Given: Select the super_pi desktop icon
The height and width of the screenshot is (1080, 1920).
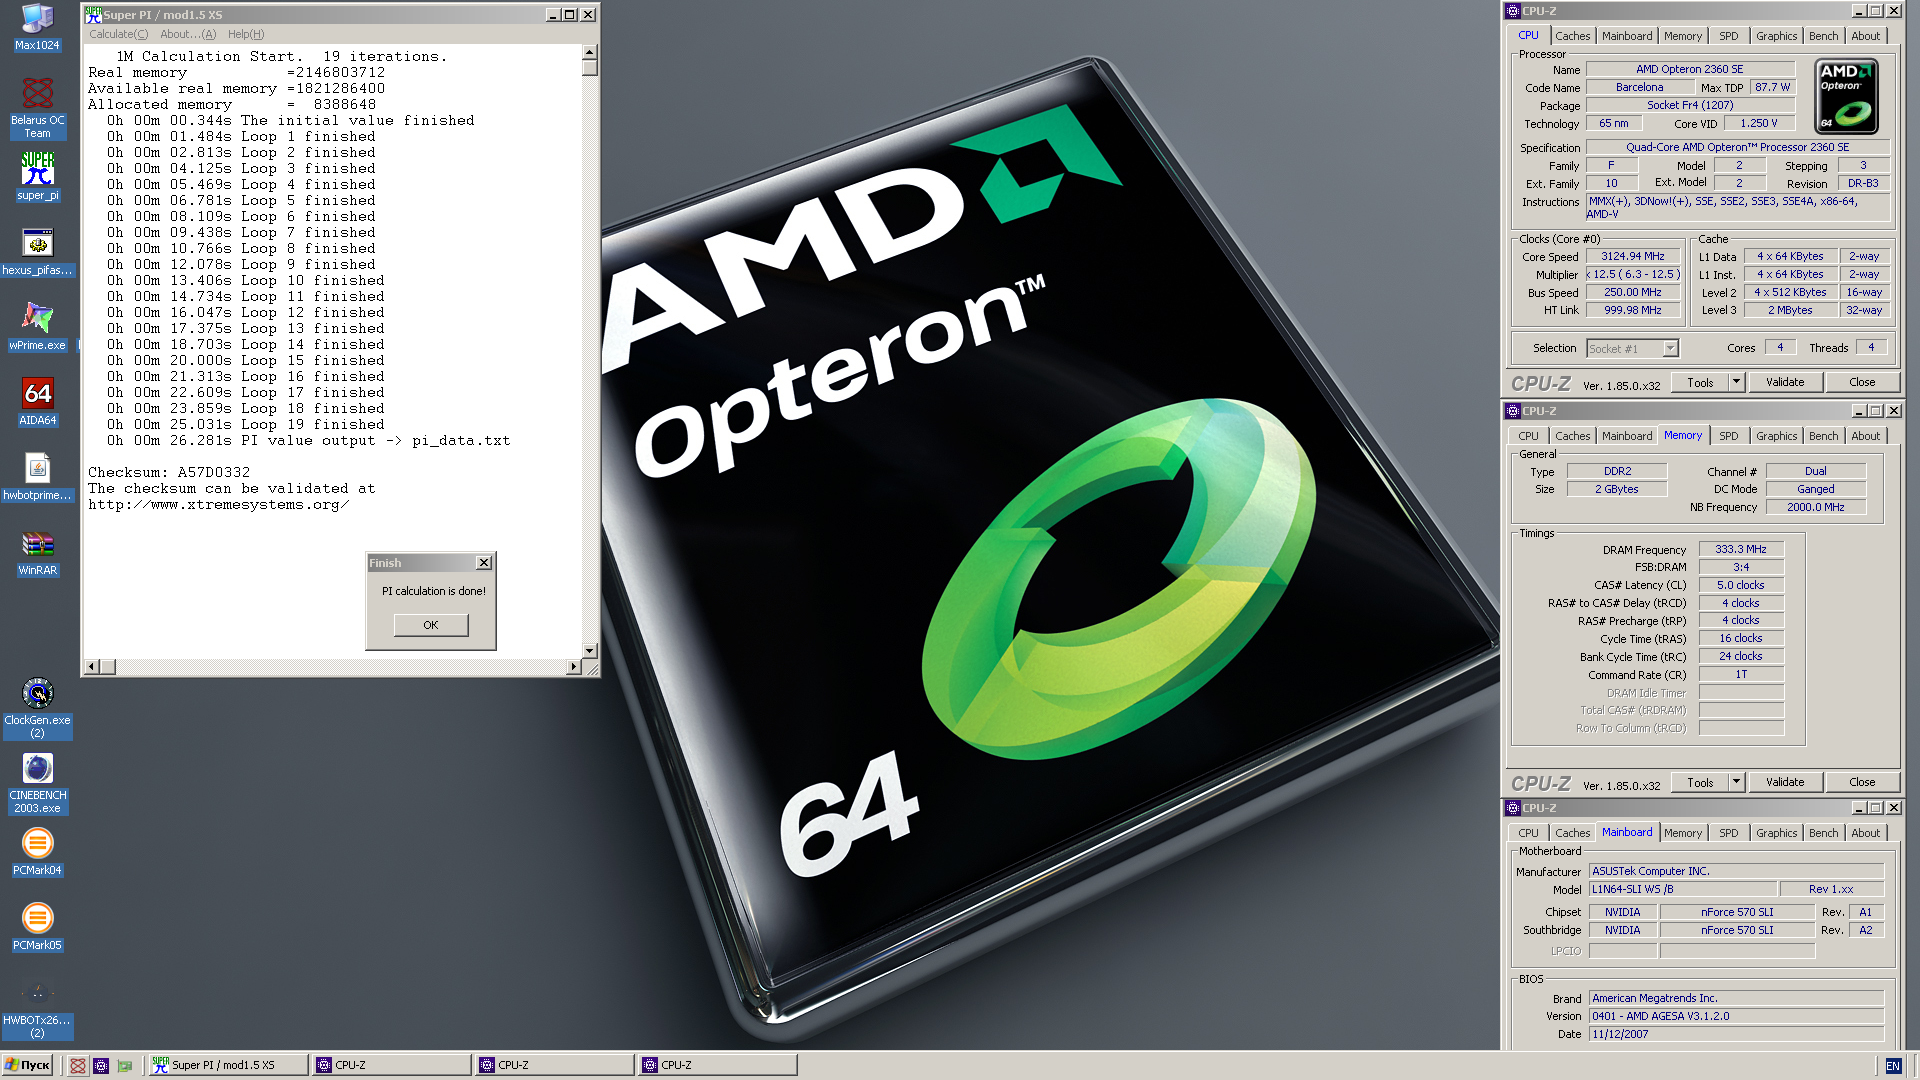Looking at the screenshot, I should pos(37,176).
